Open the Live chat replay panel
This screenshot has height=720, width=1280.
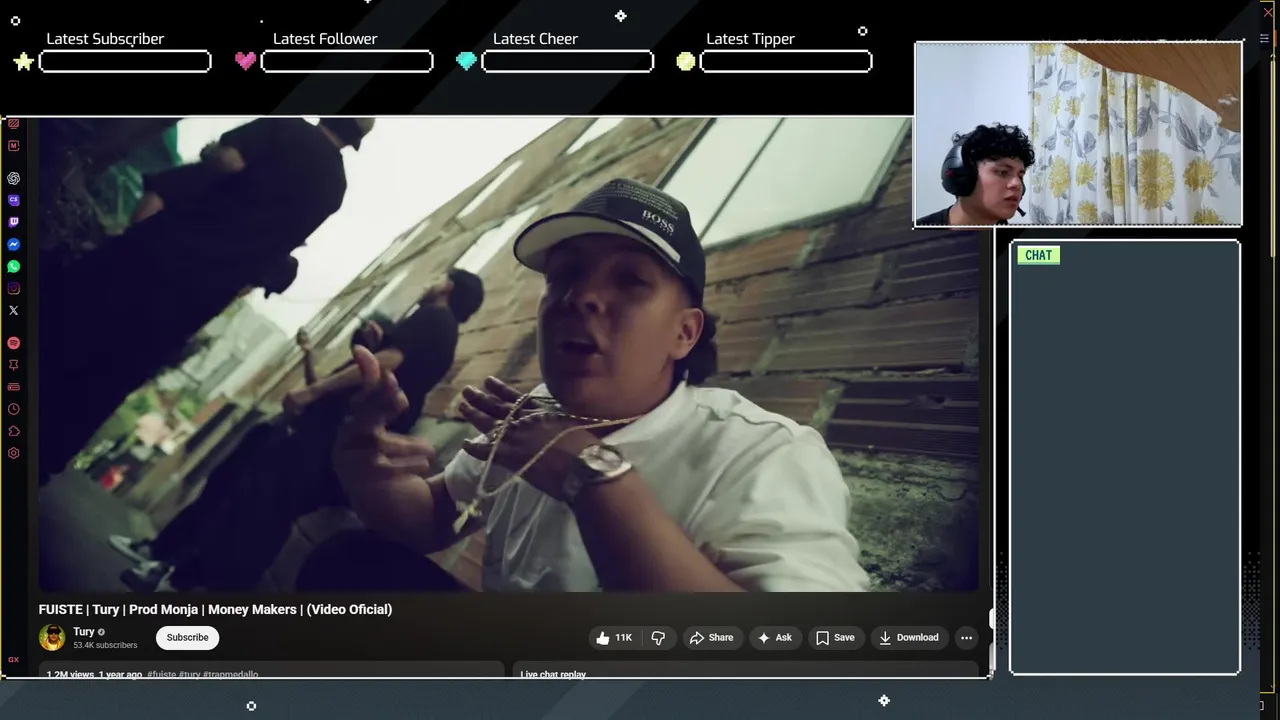tap(745, 670)
